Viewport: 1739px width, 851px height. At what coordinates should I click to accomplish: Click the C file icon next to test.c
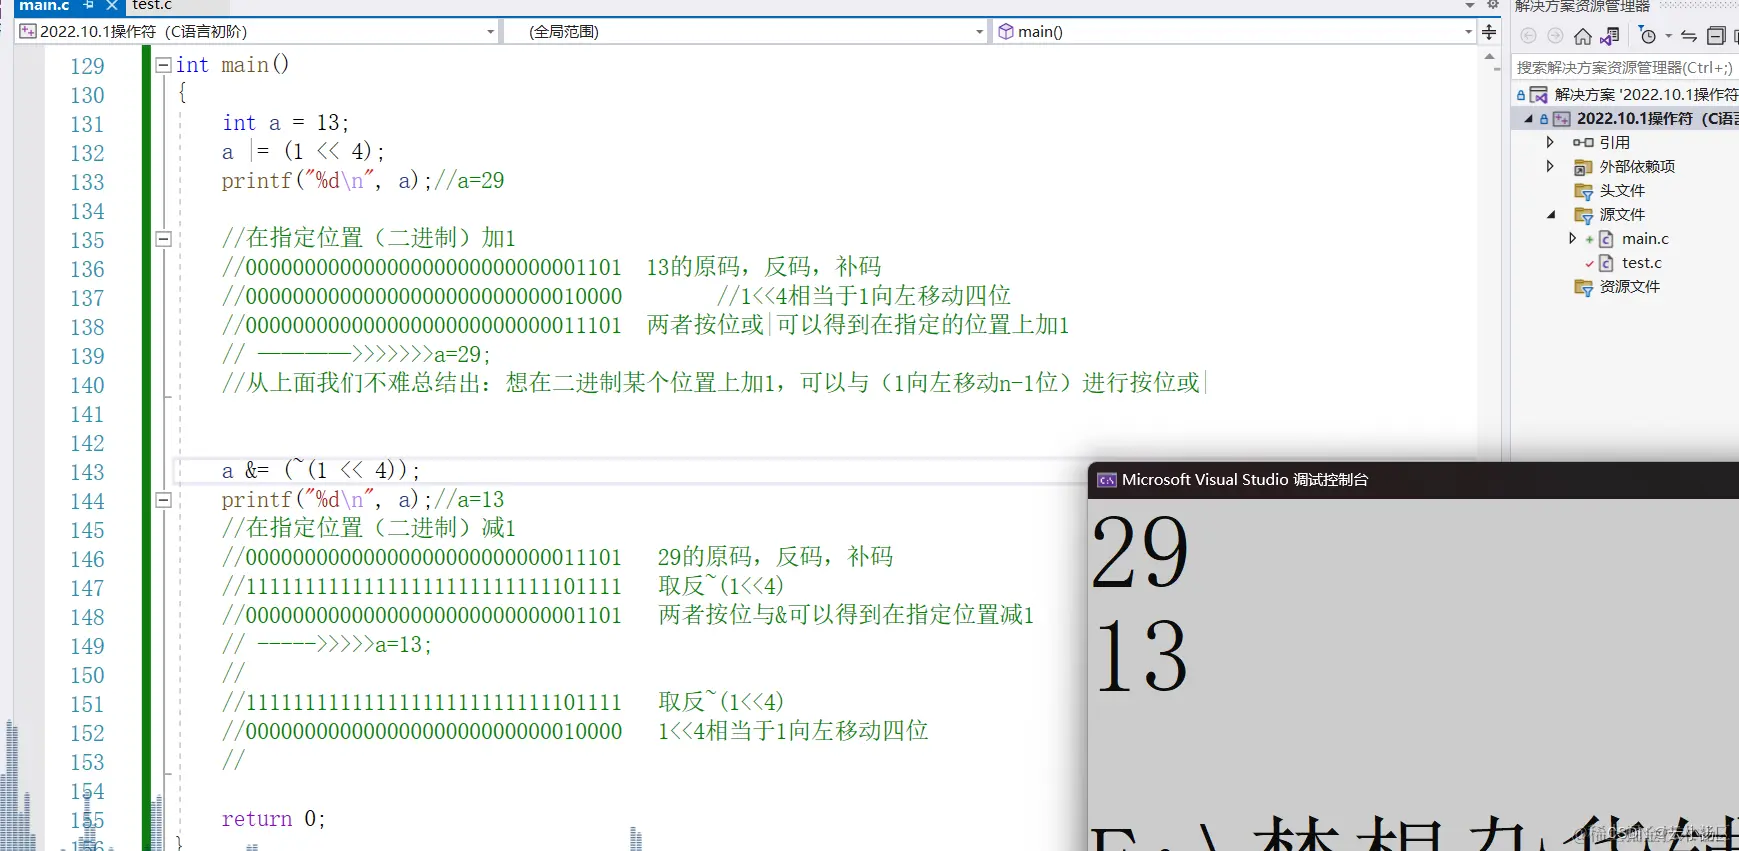[x=1606, y=263]
